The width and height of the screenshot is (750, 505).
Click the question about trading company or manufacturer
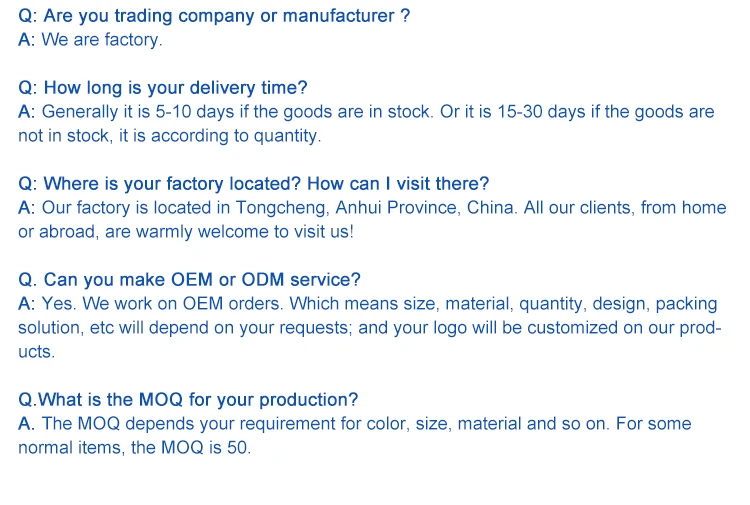click(214, 16)
